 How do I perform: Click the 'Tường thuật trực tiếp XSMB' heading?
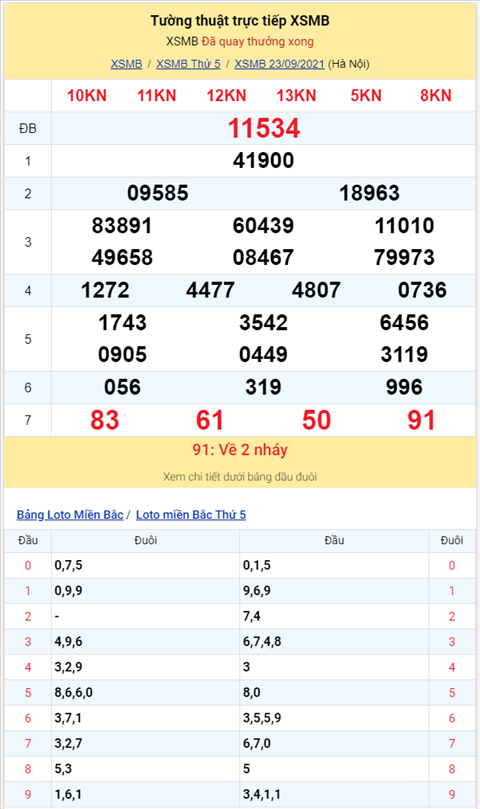240,21
